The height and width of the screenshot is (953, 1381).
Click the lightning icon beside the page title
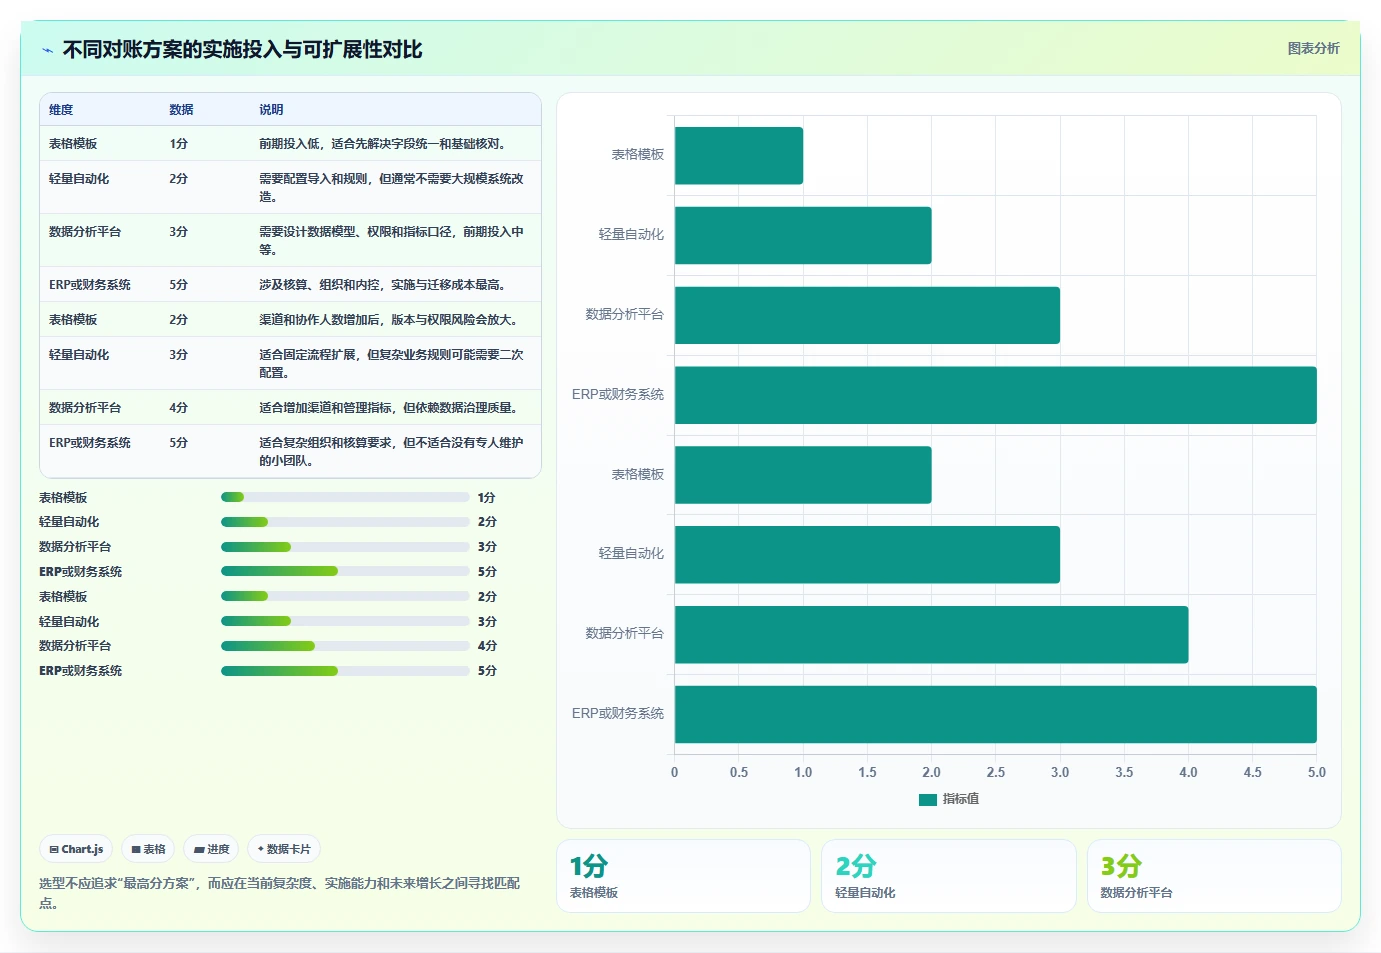(x=47, y=50)
